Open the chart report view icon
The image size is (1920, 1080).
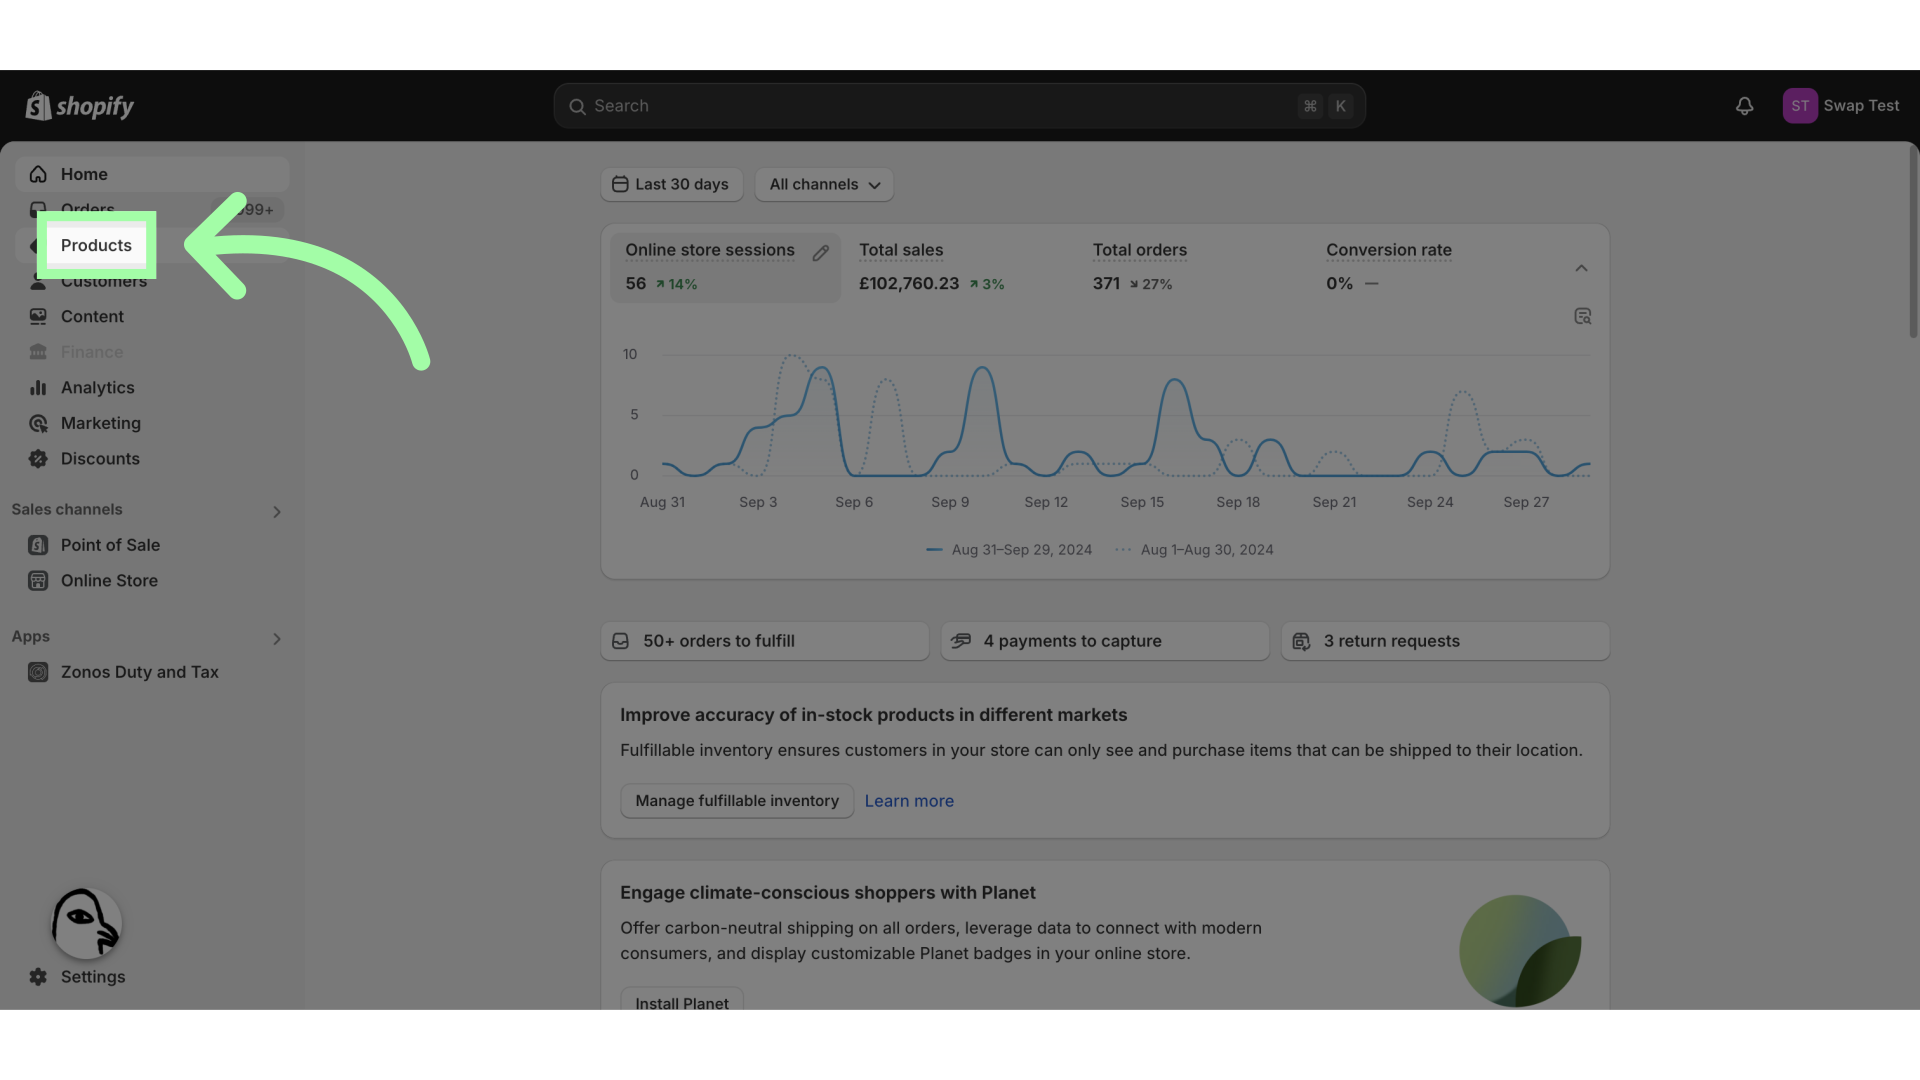[x=1582, y=316]
